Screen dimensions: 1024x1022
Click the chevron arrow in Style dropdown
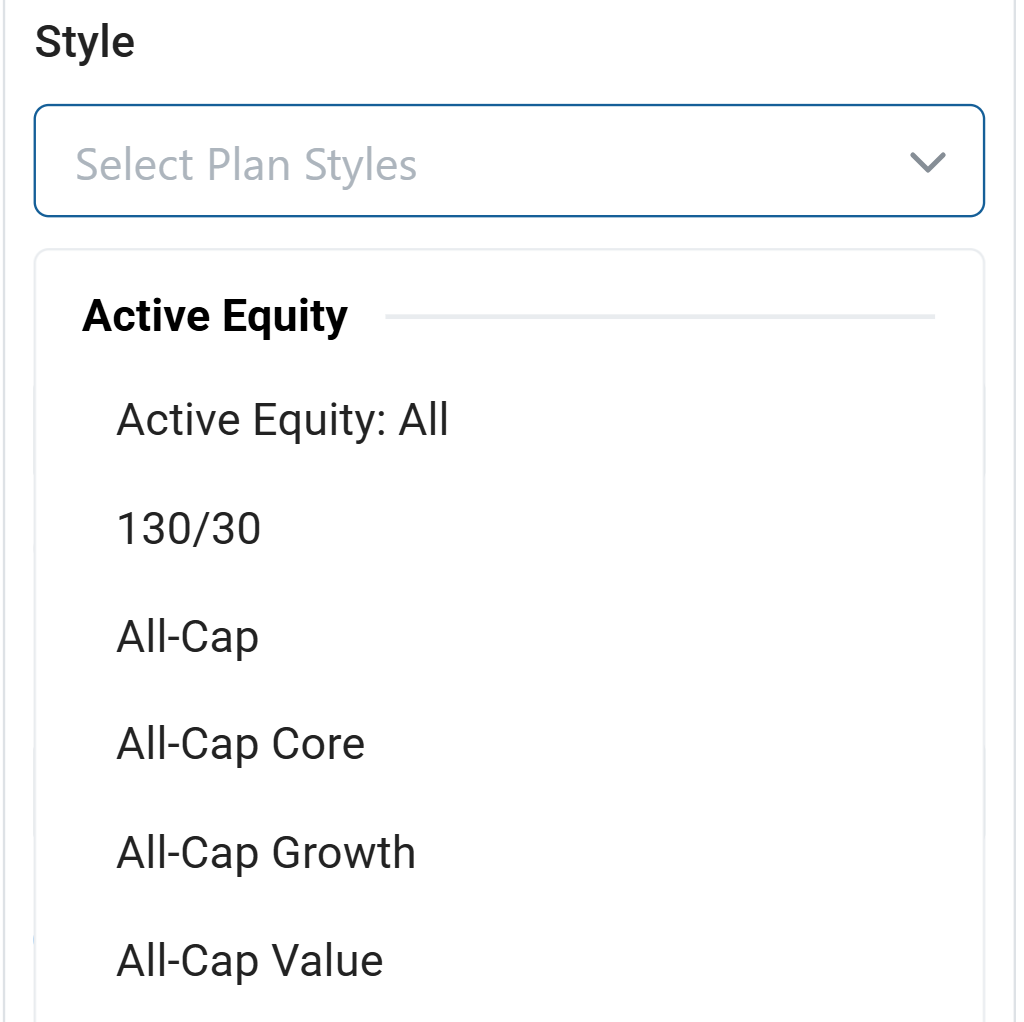coord(928,162)
